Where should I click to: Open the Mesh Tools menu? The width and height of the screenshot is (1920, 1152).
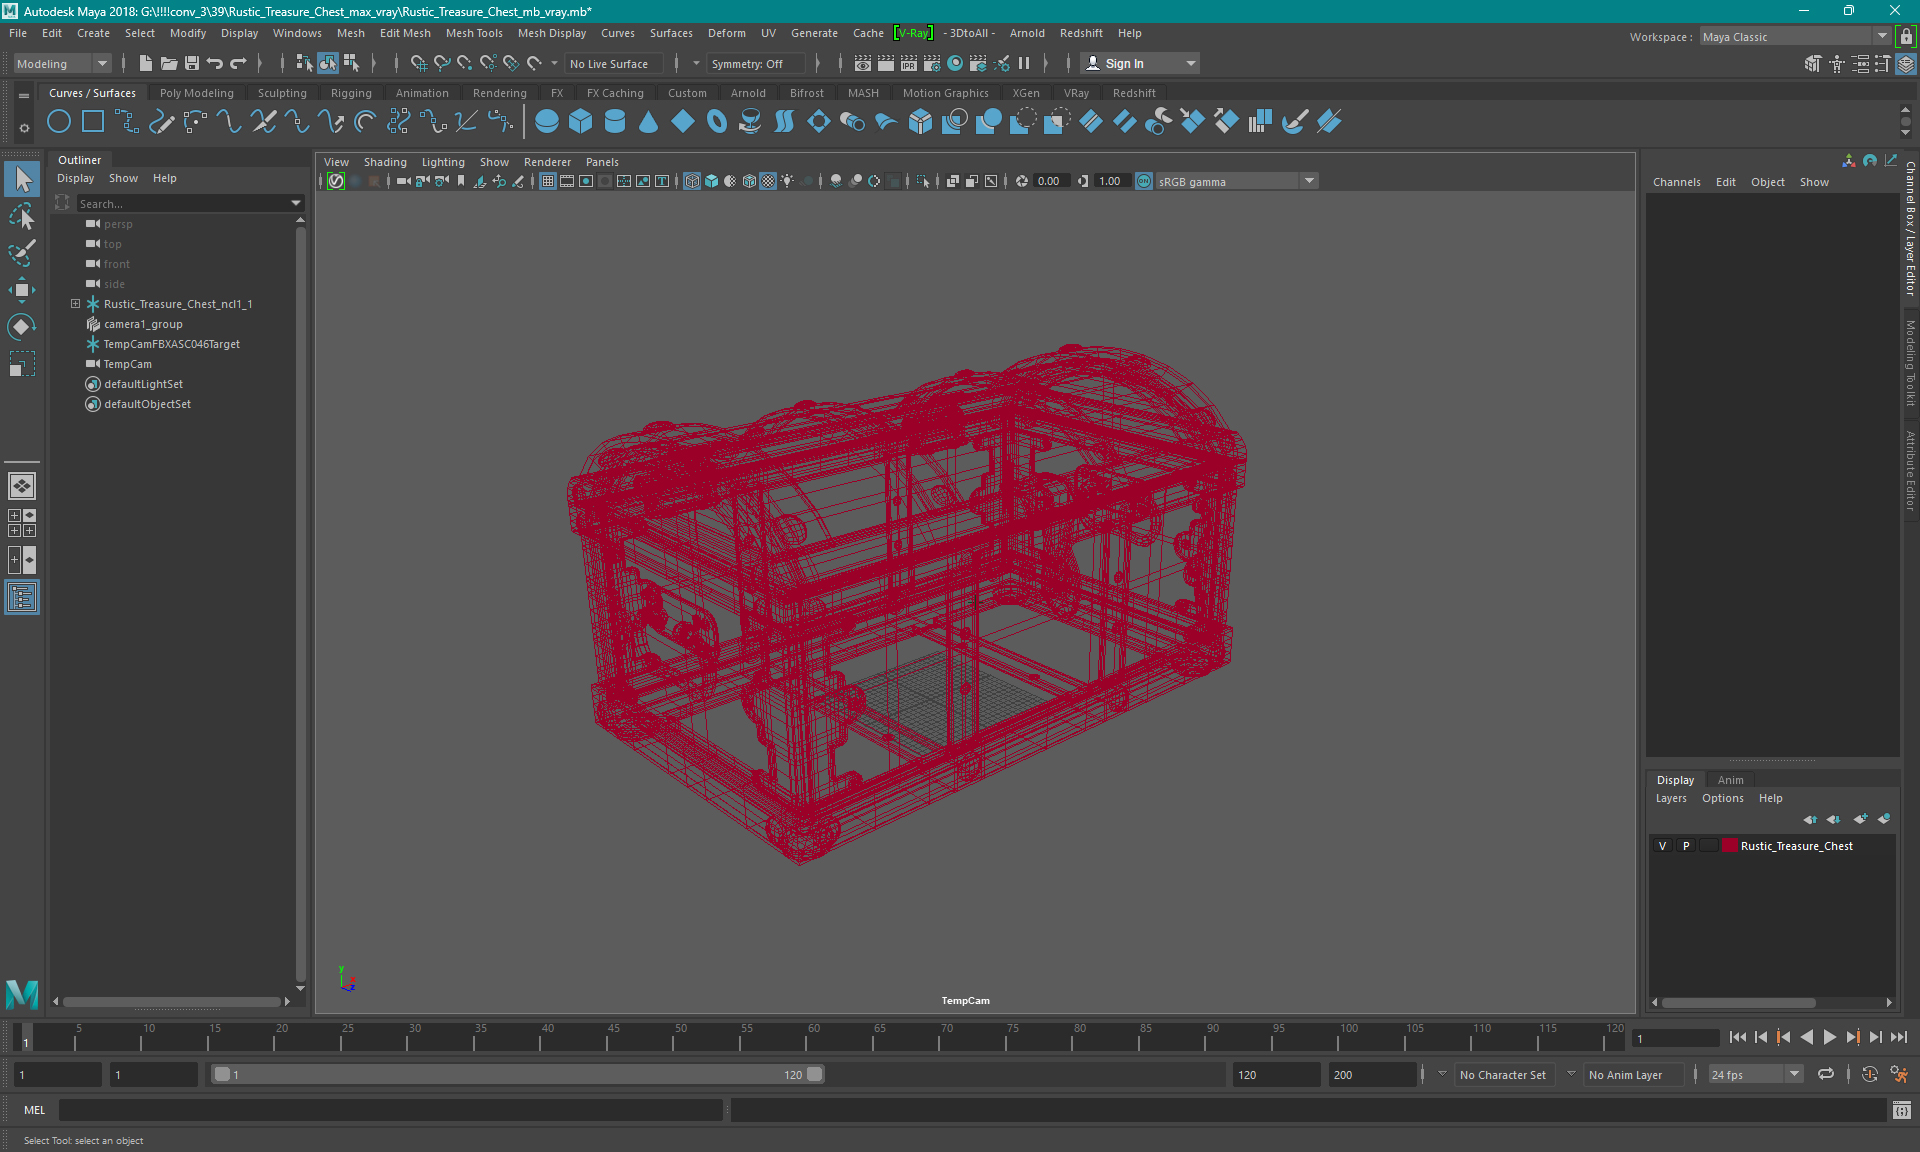[x=474, y=33]
